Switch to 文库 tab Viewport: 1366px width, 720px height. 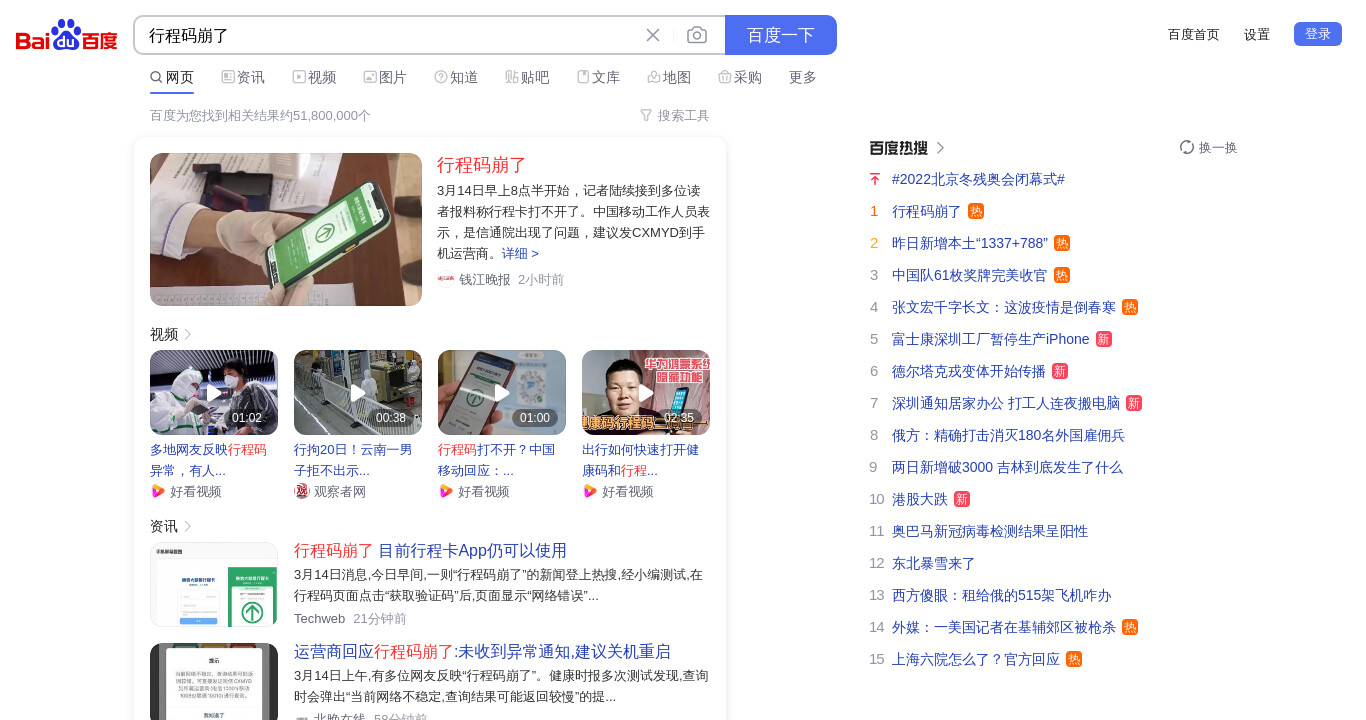pos(598,77)
